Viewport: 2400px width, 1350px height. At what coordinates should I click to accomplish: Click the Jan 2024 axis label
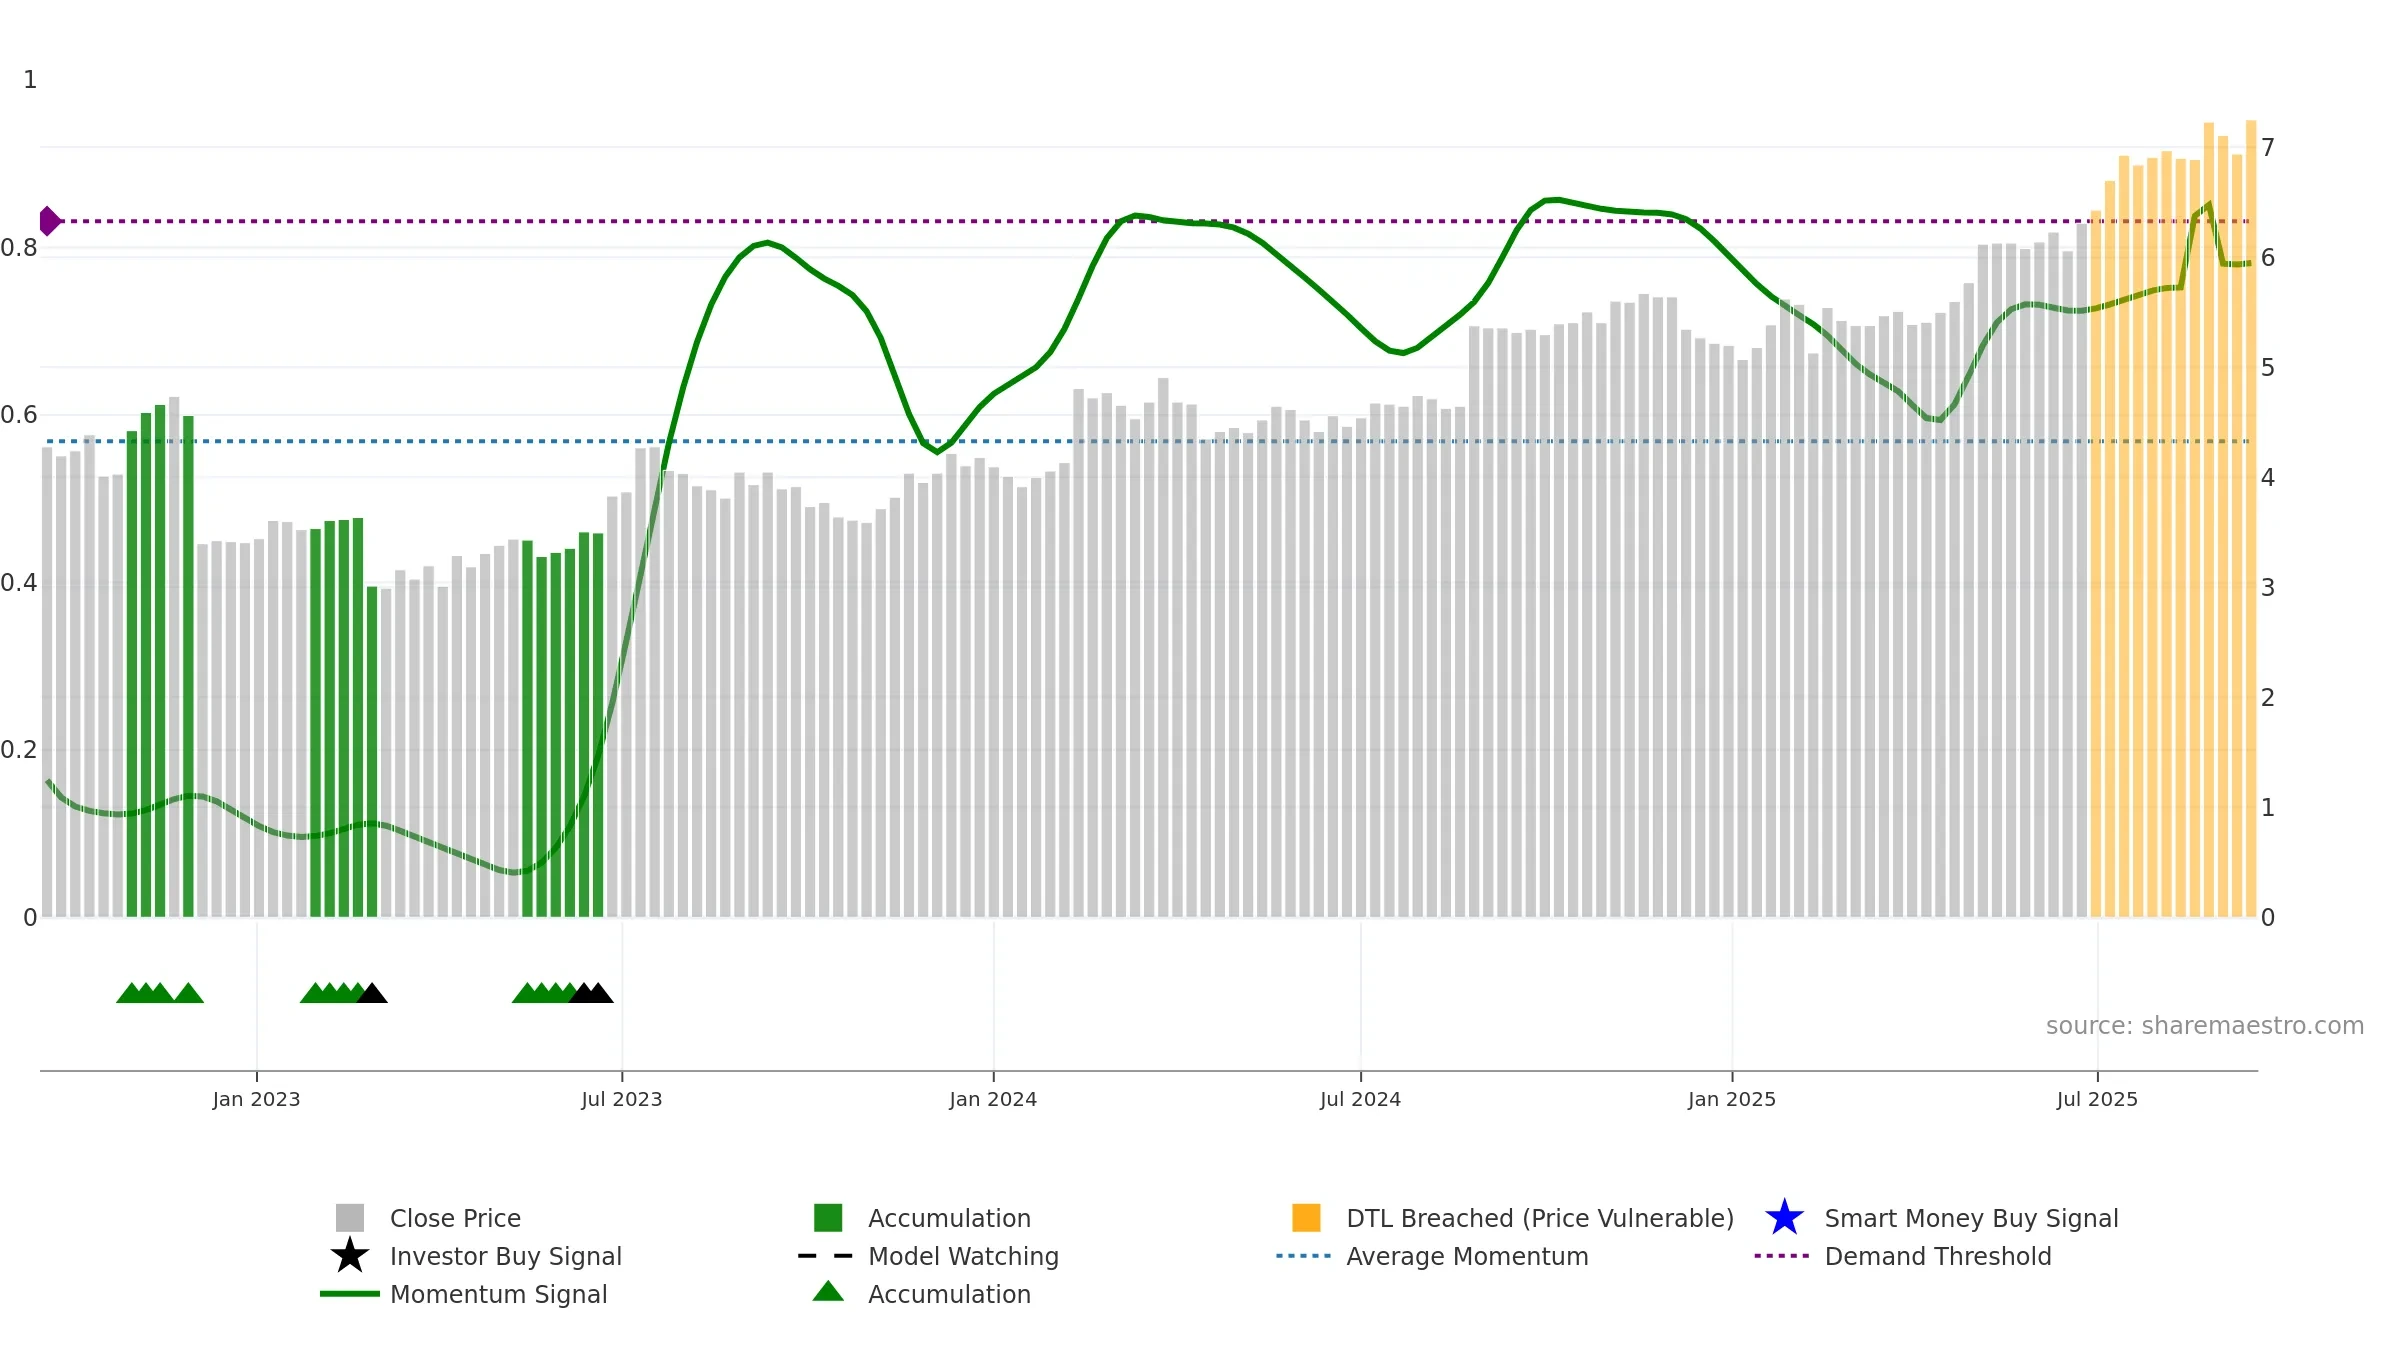click(x=993, y=1100)
